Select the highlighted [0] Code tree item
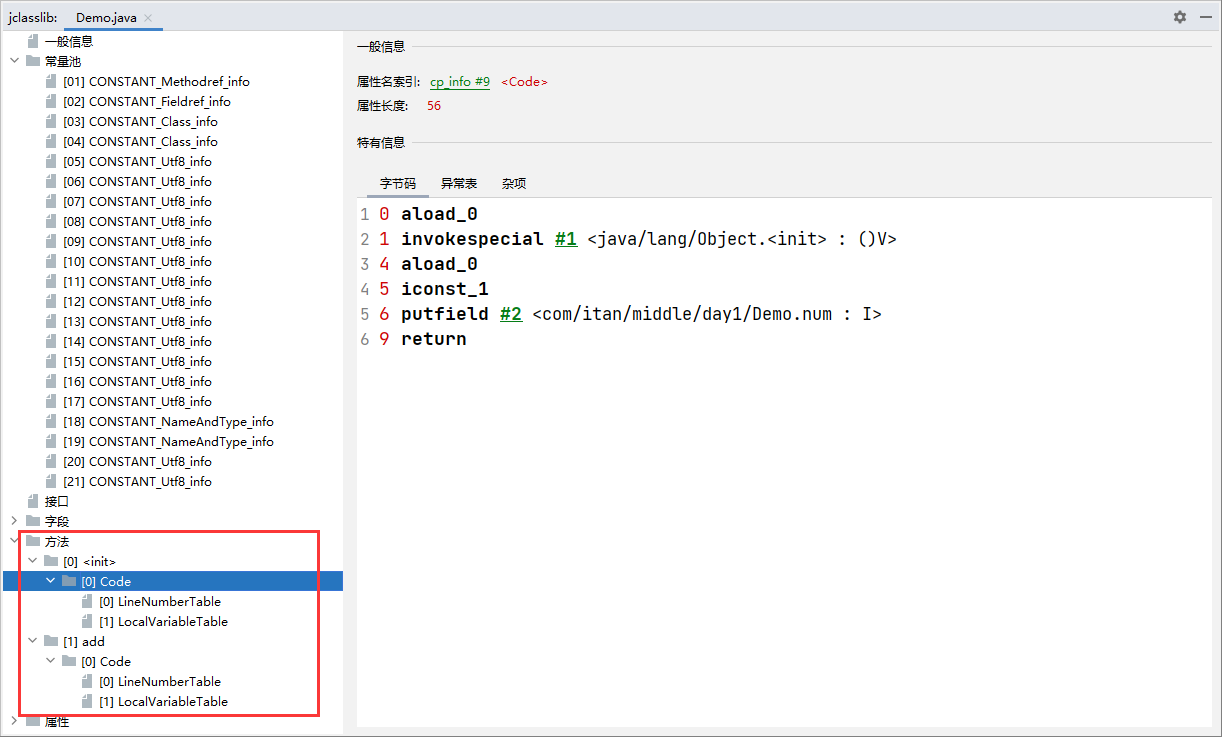 point(113,581)
